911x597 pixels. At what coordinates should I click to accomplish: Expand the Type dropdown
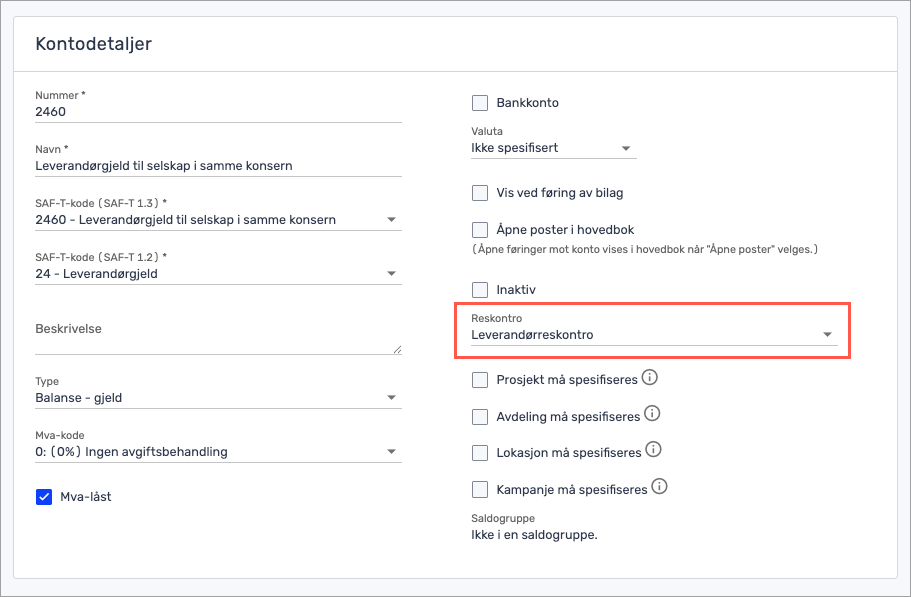(218, 398)
